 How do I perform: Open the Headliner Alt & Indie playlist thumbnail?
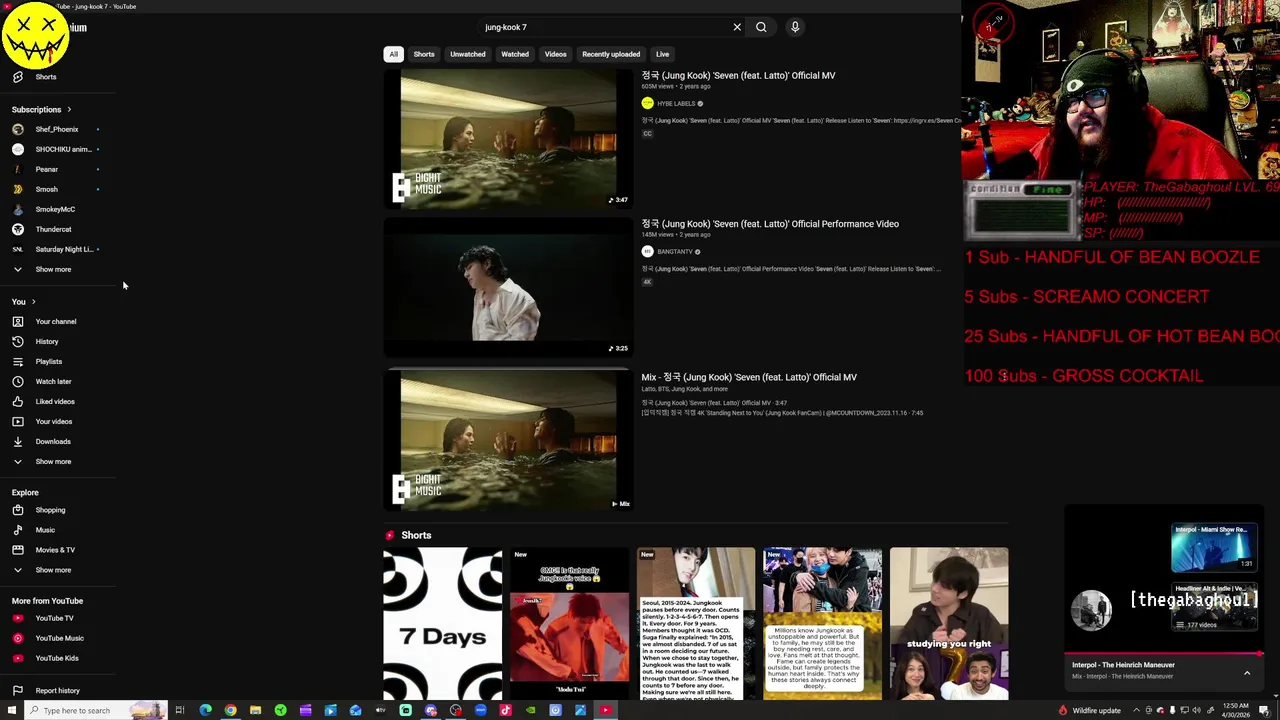[x=1214, y=607]
